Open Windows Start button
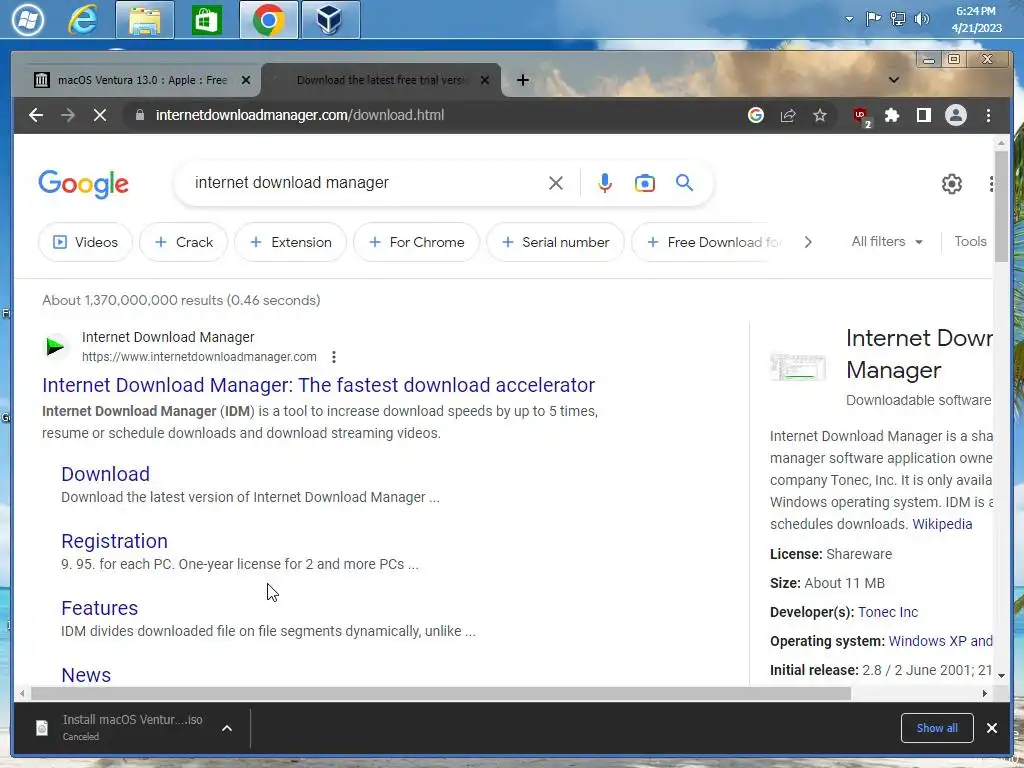The height and width of the screenshot is (768, 1024). [27, 19]
